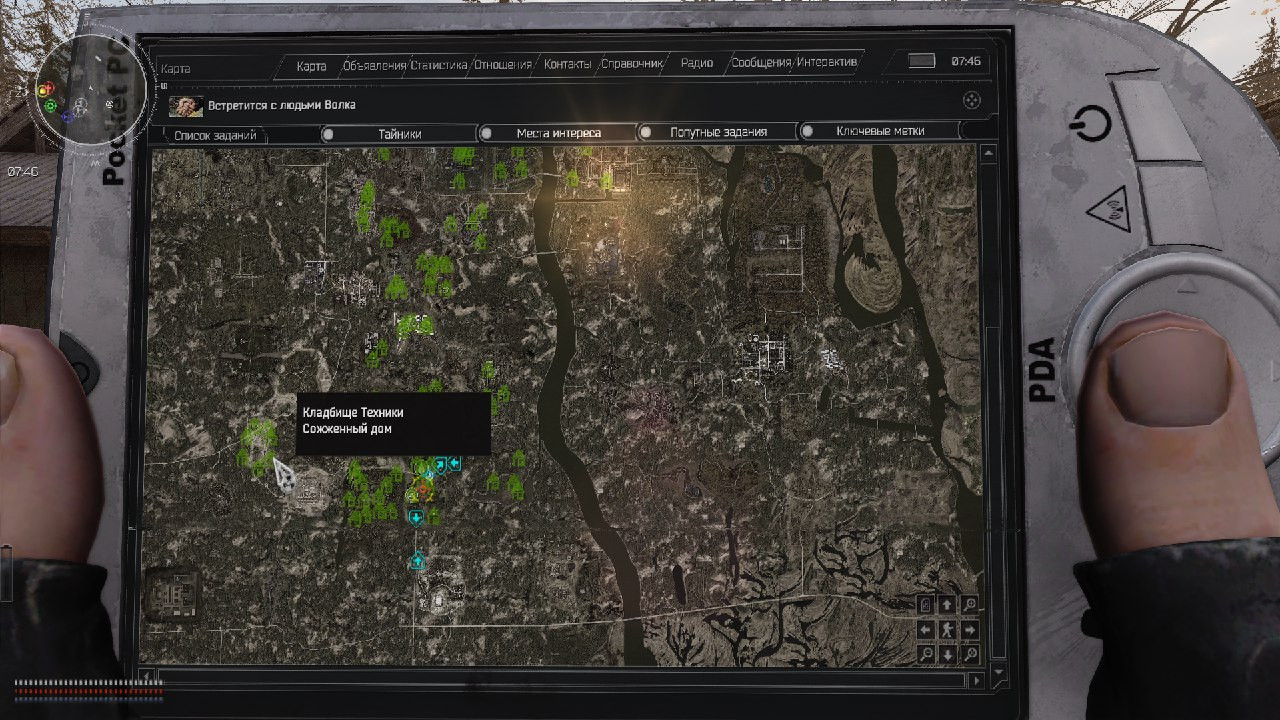The width and height of the screenshot is (1280, 720).
Task: Reset zoom with the crossed magnifier icon
Action: tap(970, 655)
